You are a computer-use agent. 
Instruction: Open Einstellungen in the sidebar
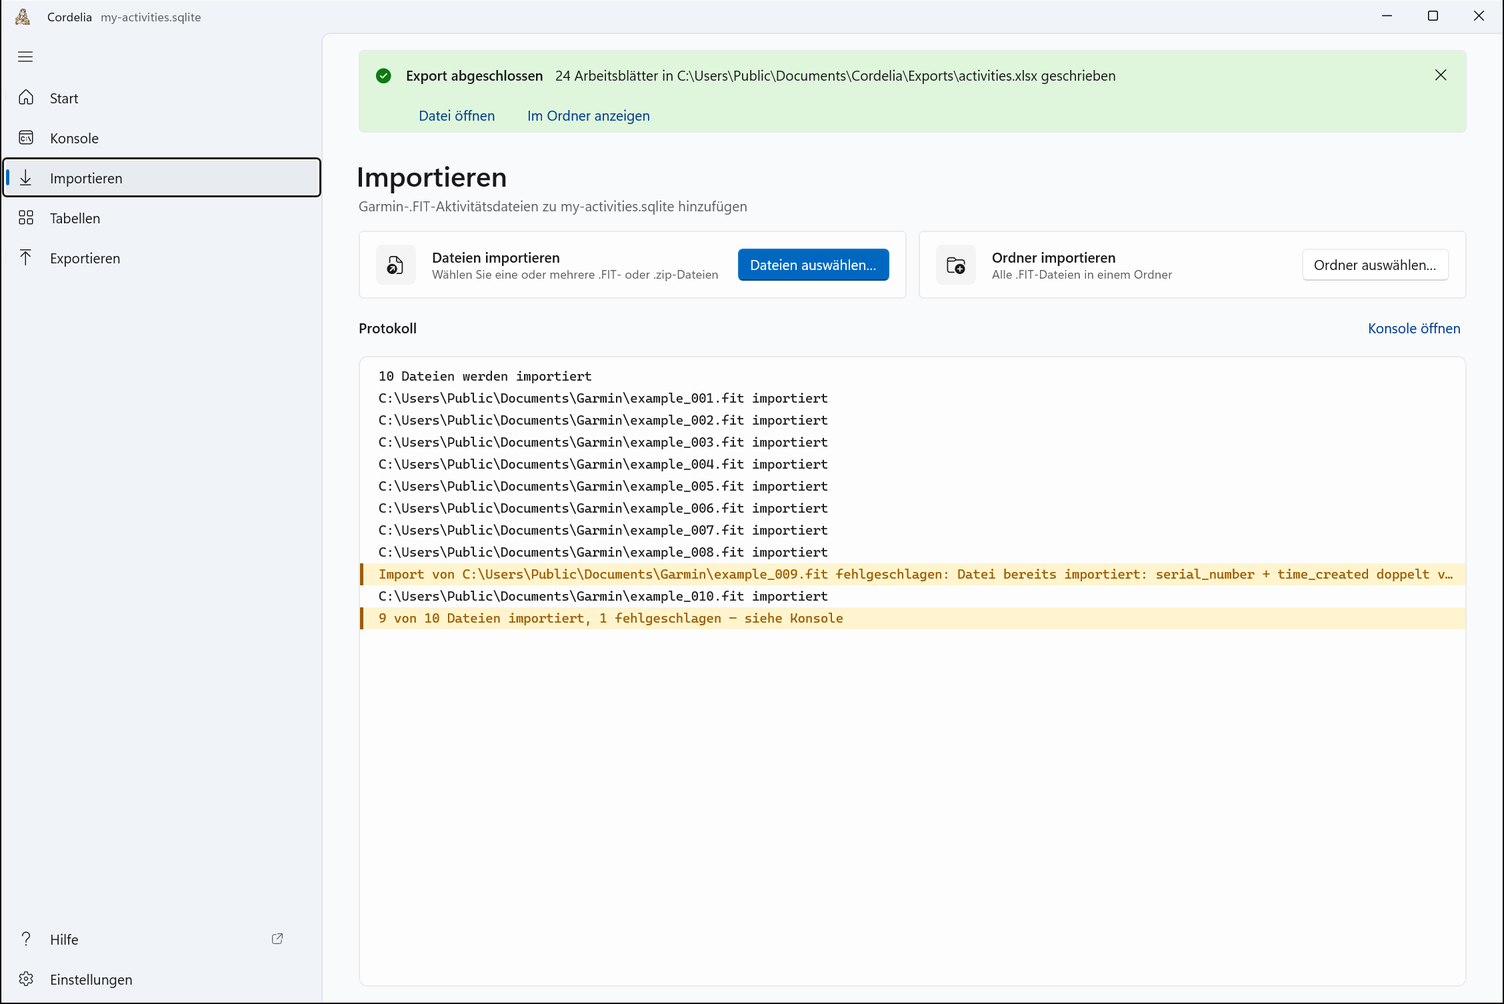click(x=162, y=979)
